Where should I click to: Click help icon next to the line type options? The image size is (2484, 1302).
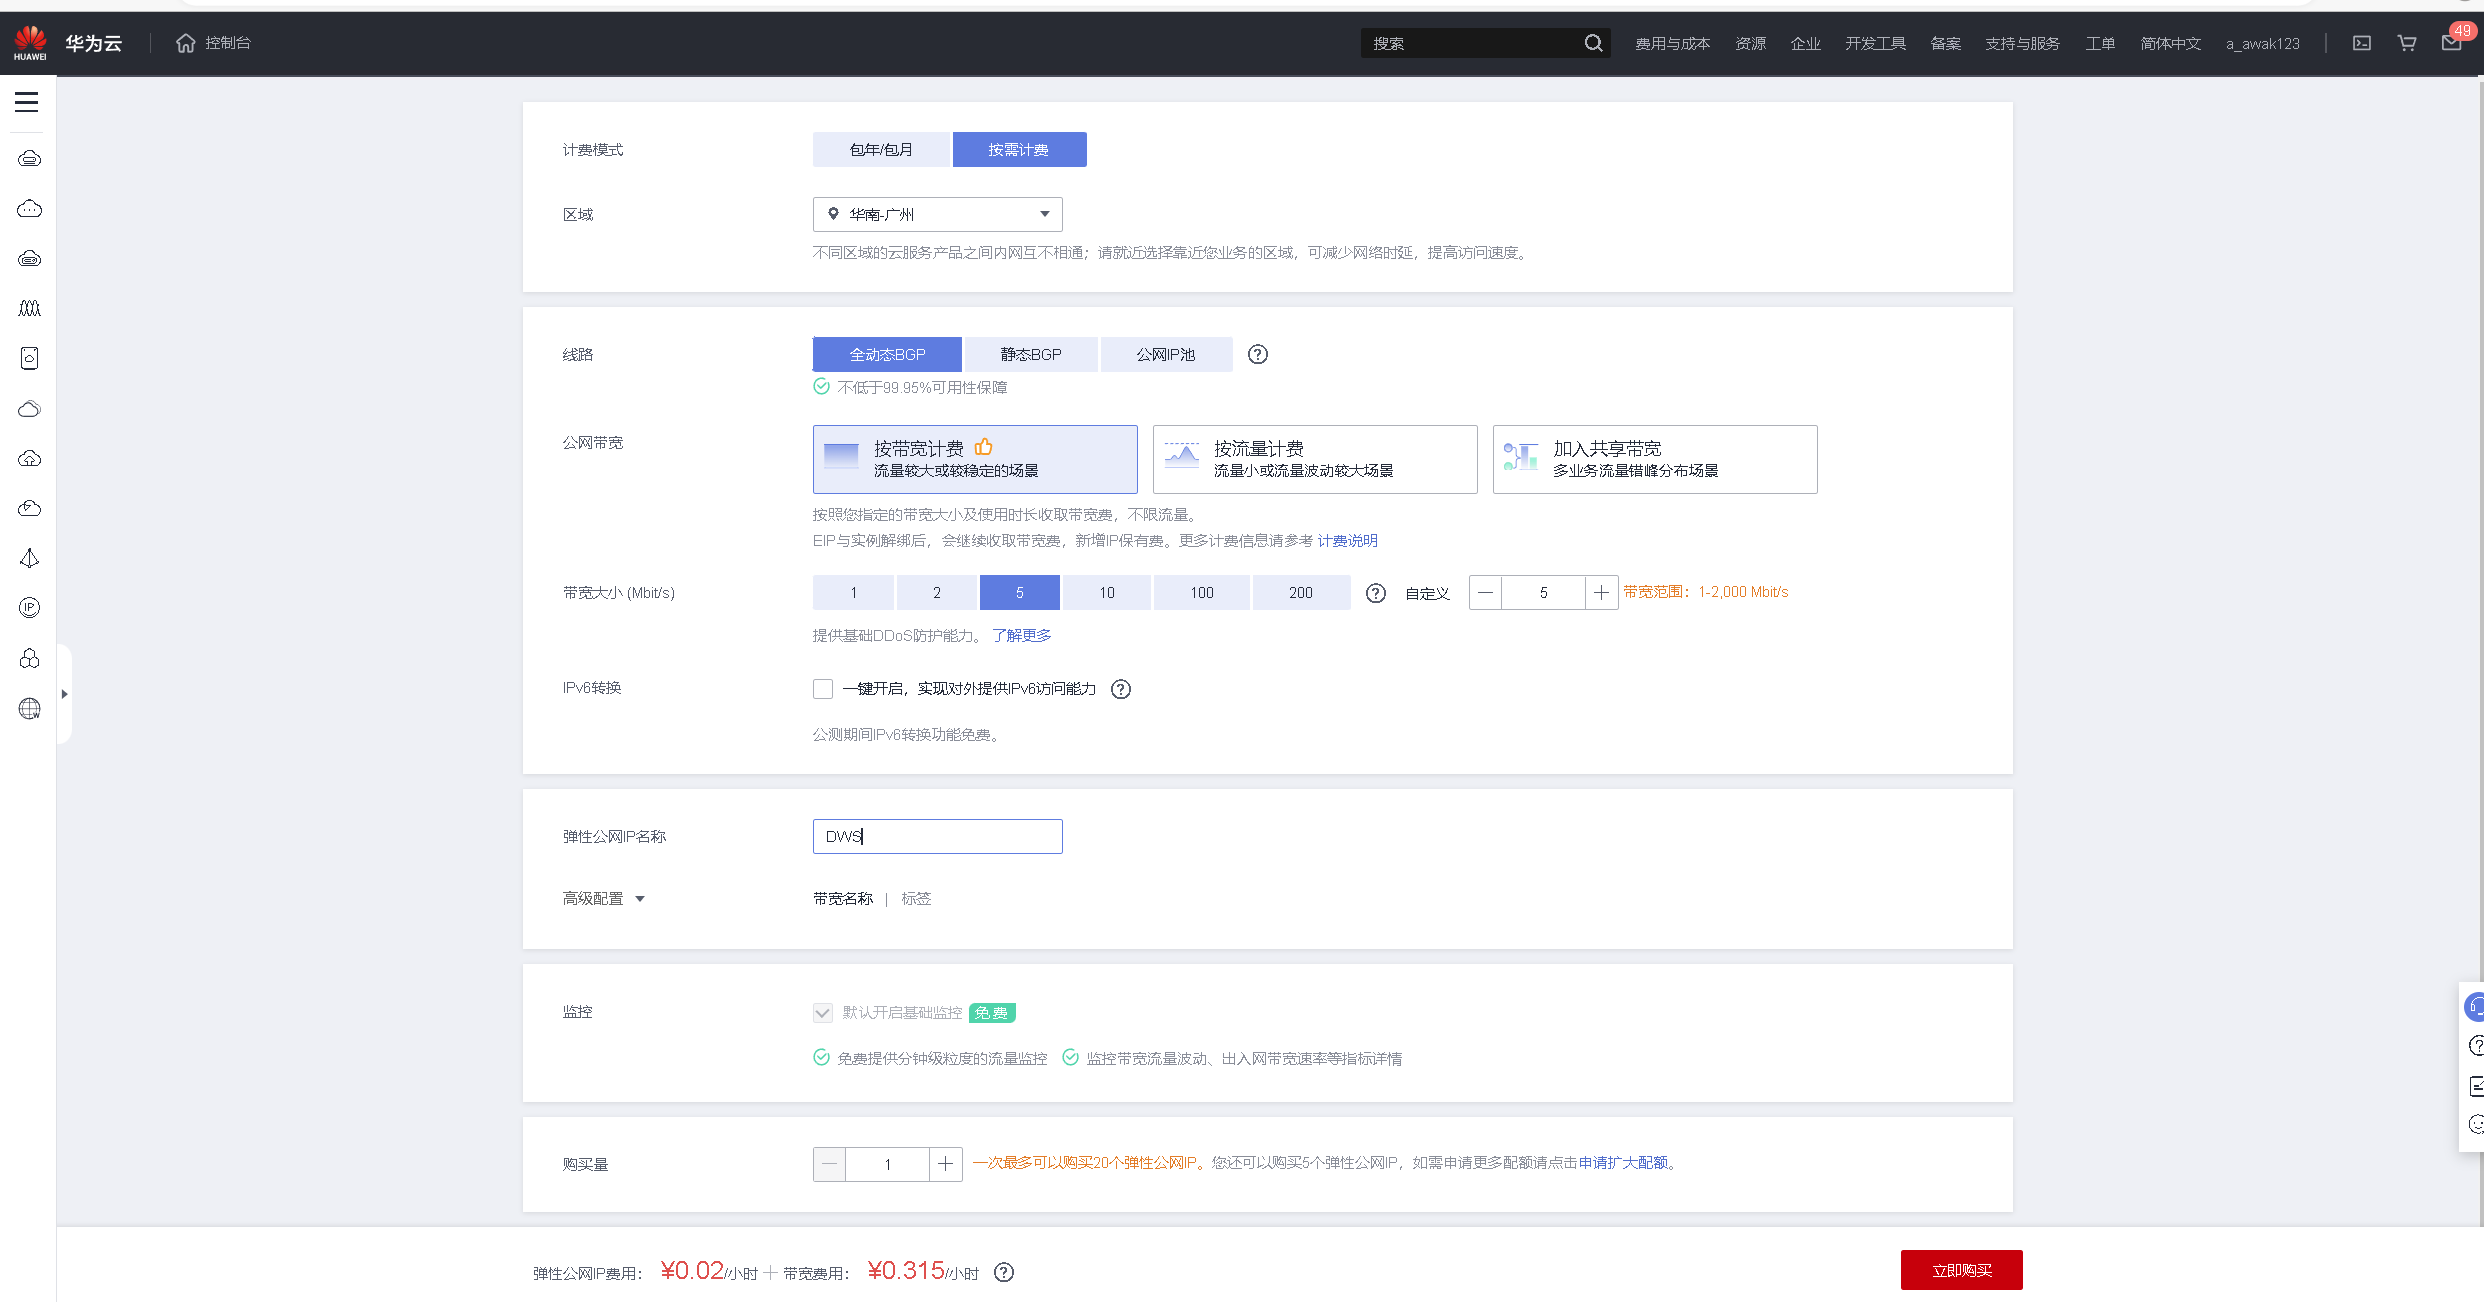(1258, 354)
